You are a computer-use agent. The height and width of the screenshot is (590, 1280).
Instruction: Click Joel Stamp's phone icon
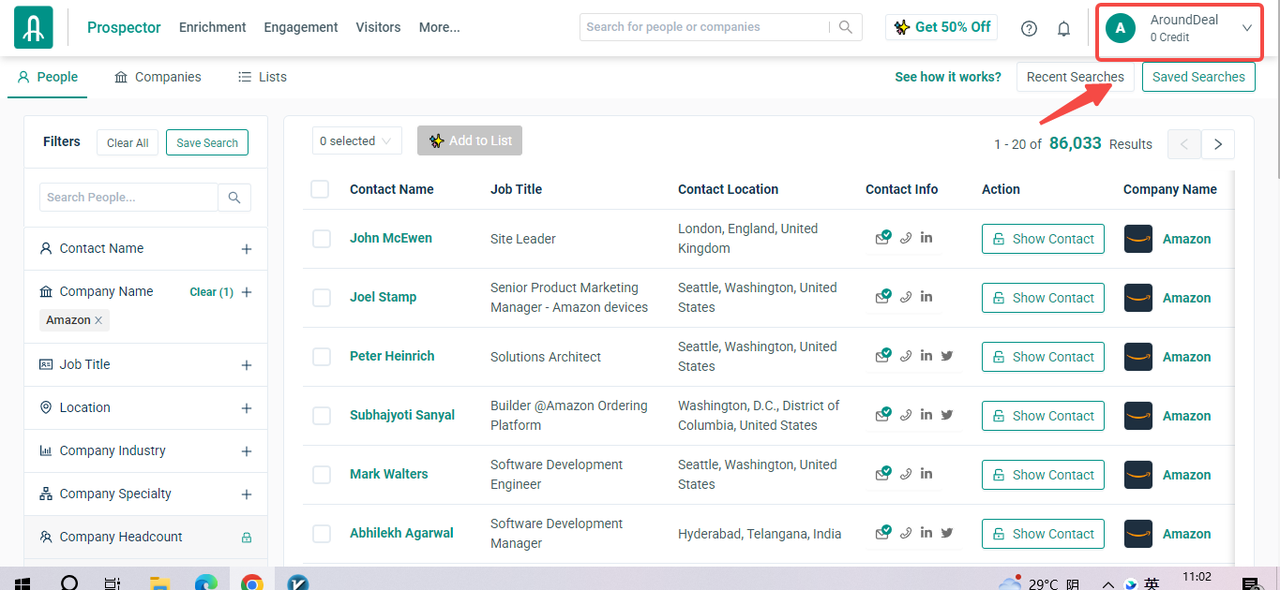coord(906,297)
